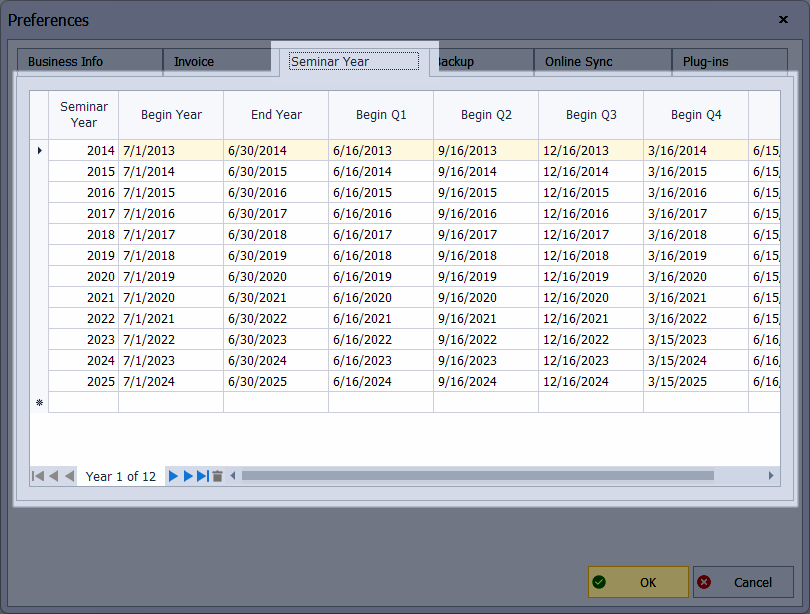Select Begin Year cell 7/1/2024

tap(171, 382)
